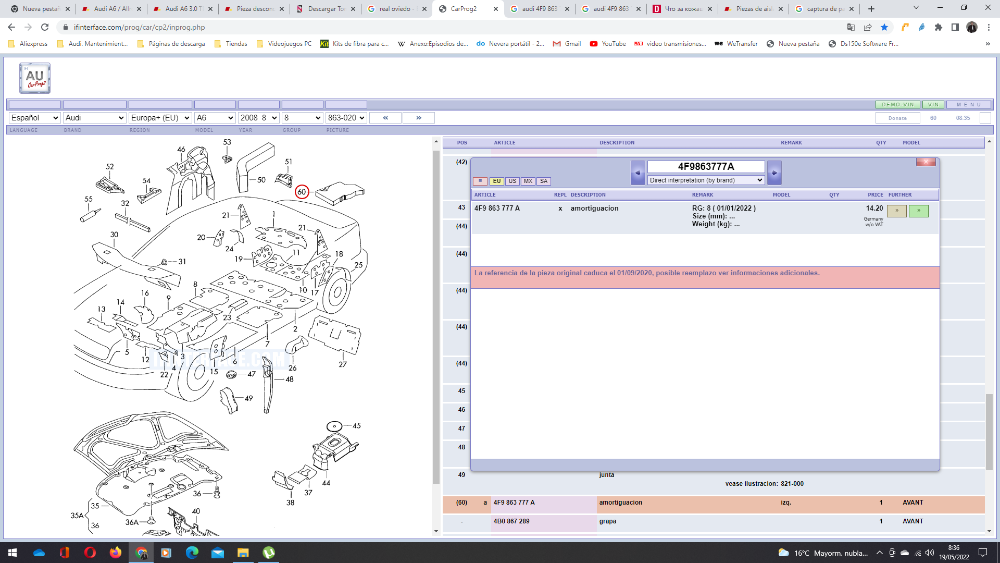Screen dimensions: 1000x563
Task: Open the browser profile avatar
Action: click(x=972, y=27)
